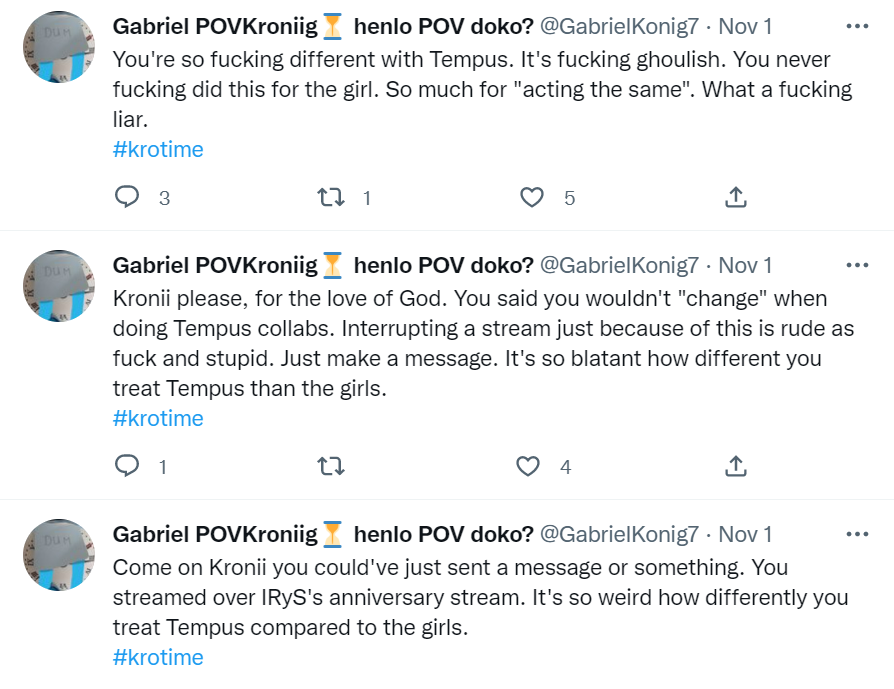Open the first tweet author's profile picture
The width and height of the screenshot is (894, 689).
[x=58, y=47]
